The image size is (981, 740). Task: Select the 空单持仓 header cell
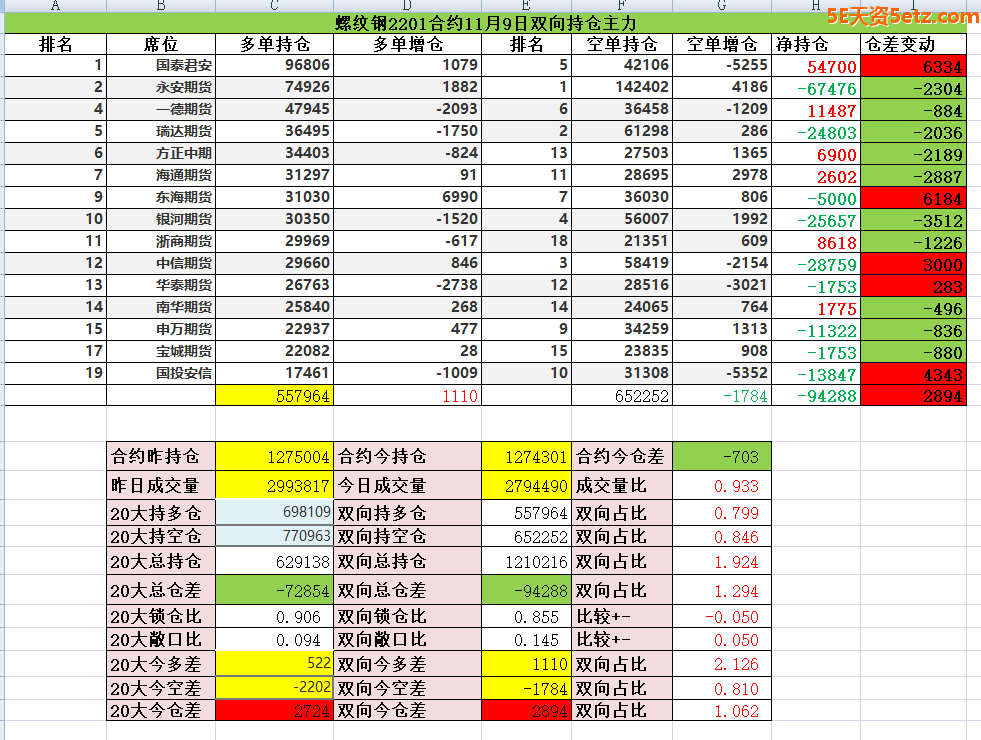[622, 44]
